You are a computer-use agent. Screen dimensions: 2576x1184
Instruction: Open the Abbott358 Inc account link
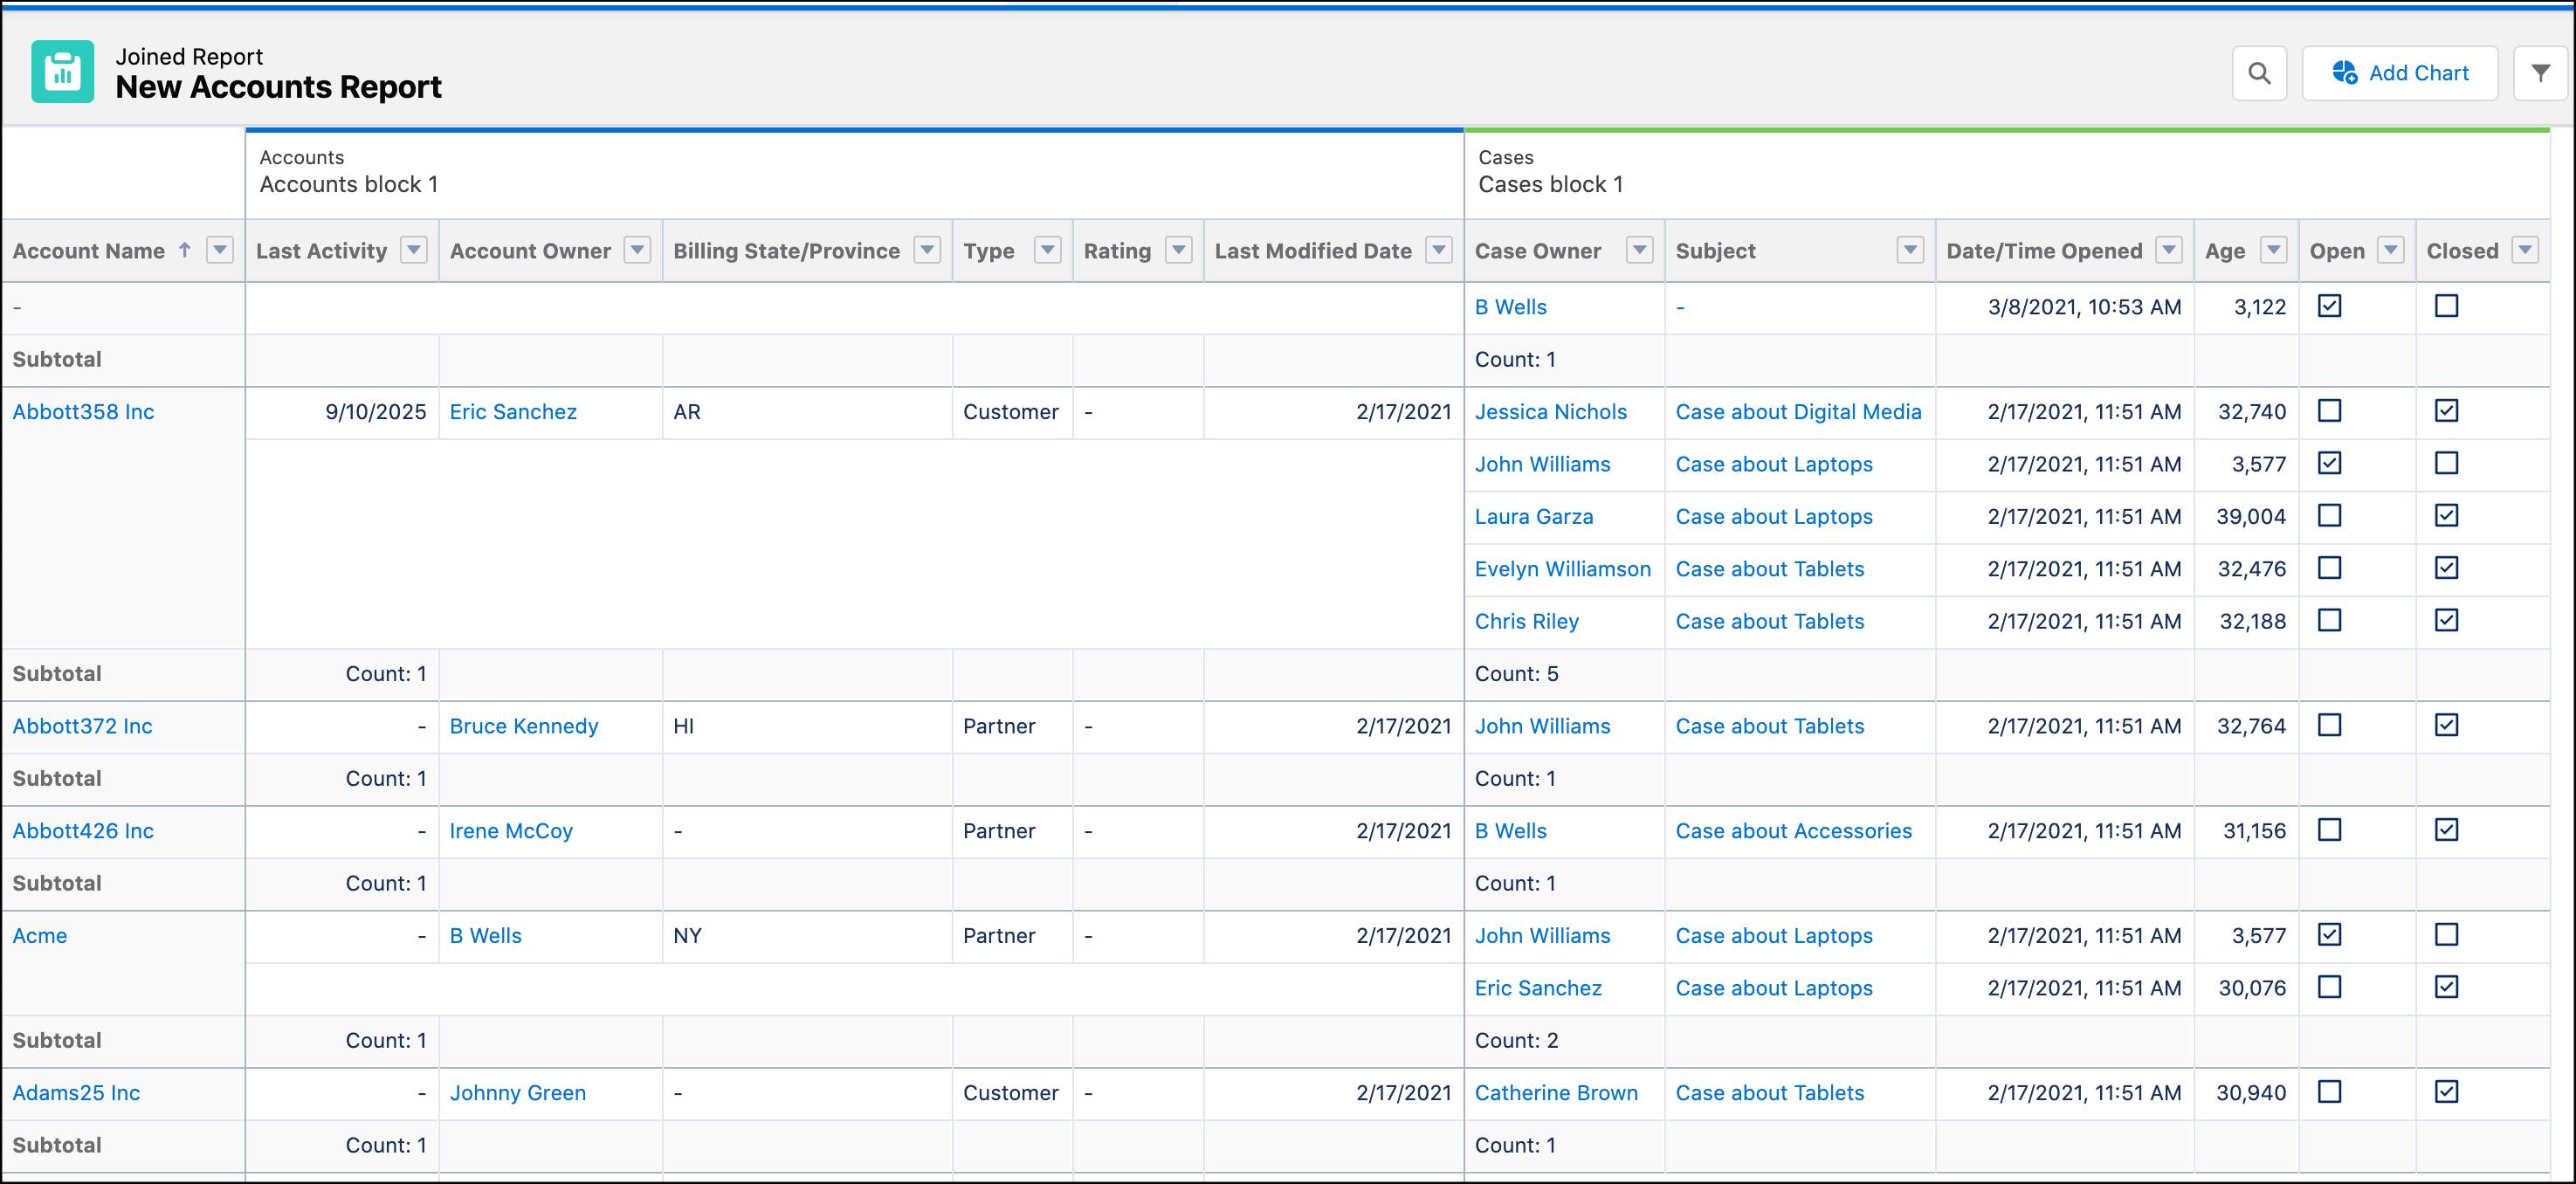(x=83, y=411)
